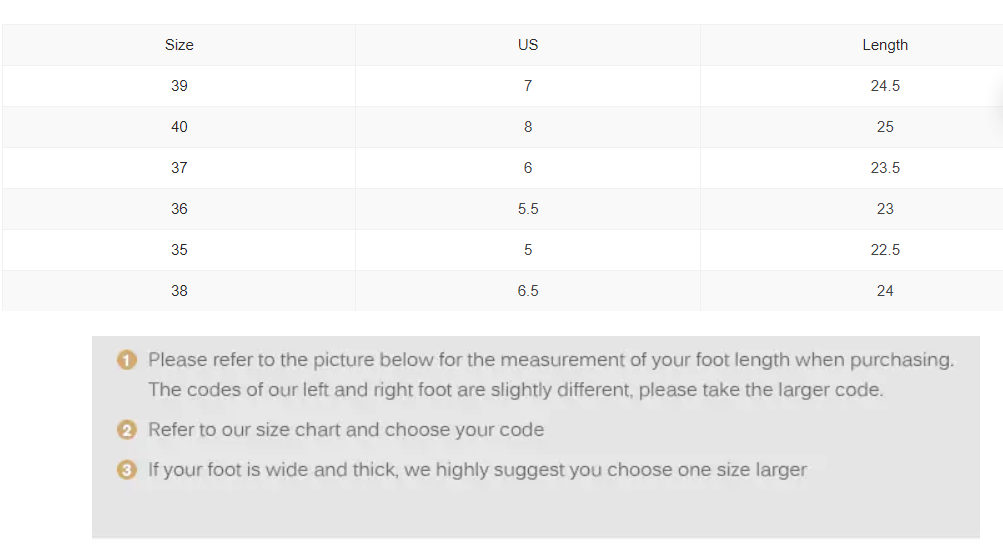
Task: Click the 23.5 length cell
Action: (x=885, y=168)
